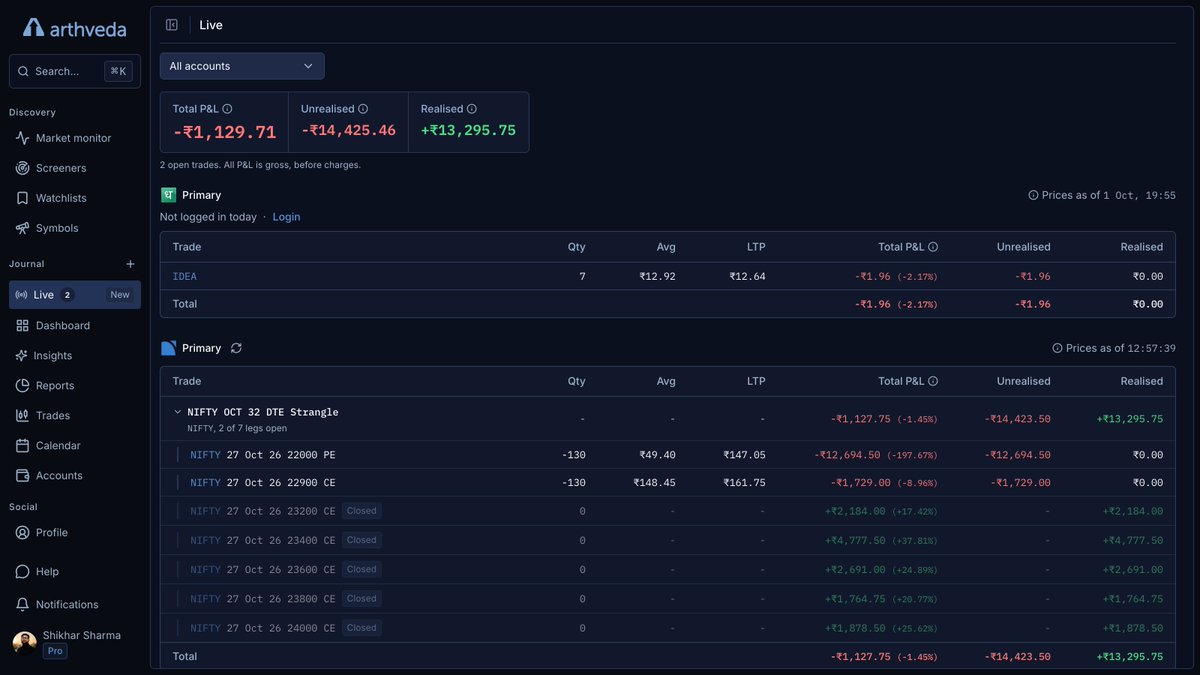The height and width of the screenshot is (675, 1200).
Task: Click the Pro badge
Action: (x=55, y=651)
